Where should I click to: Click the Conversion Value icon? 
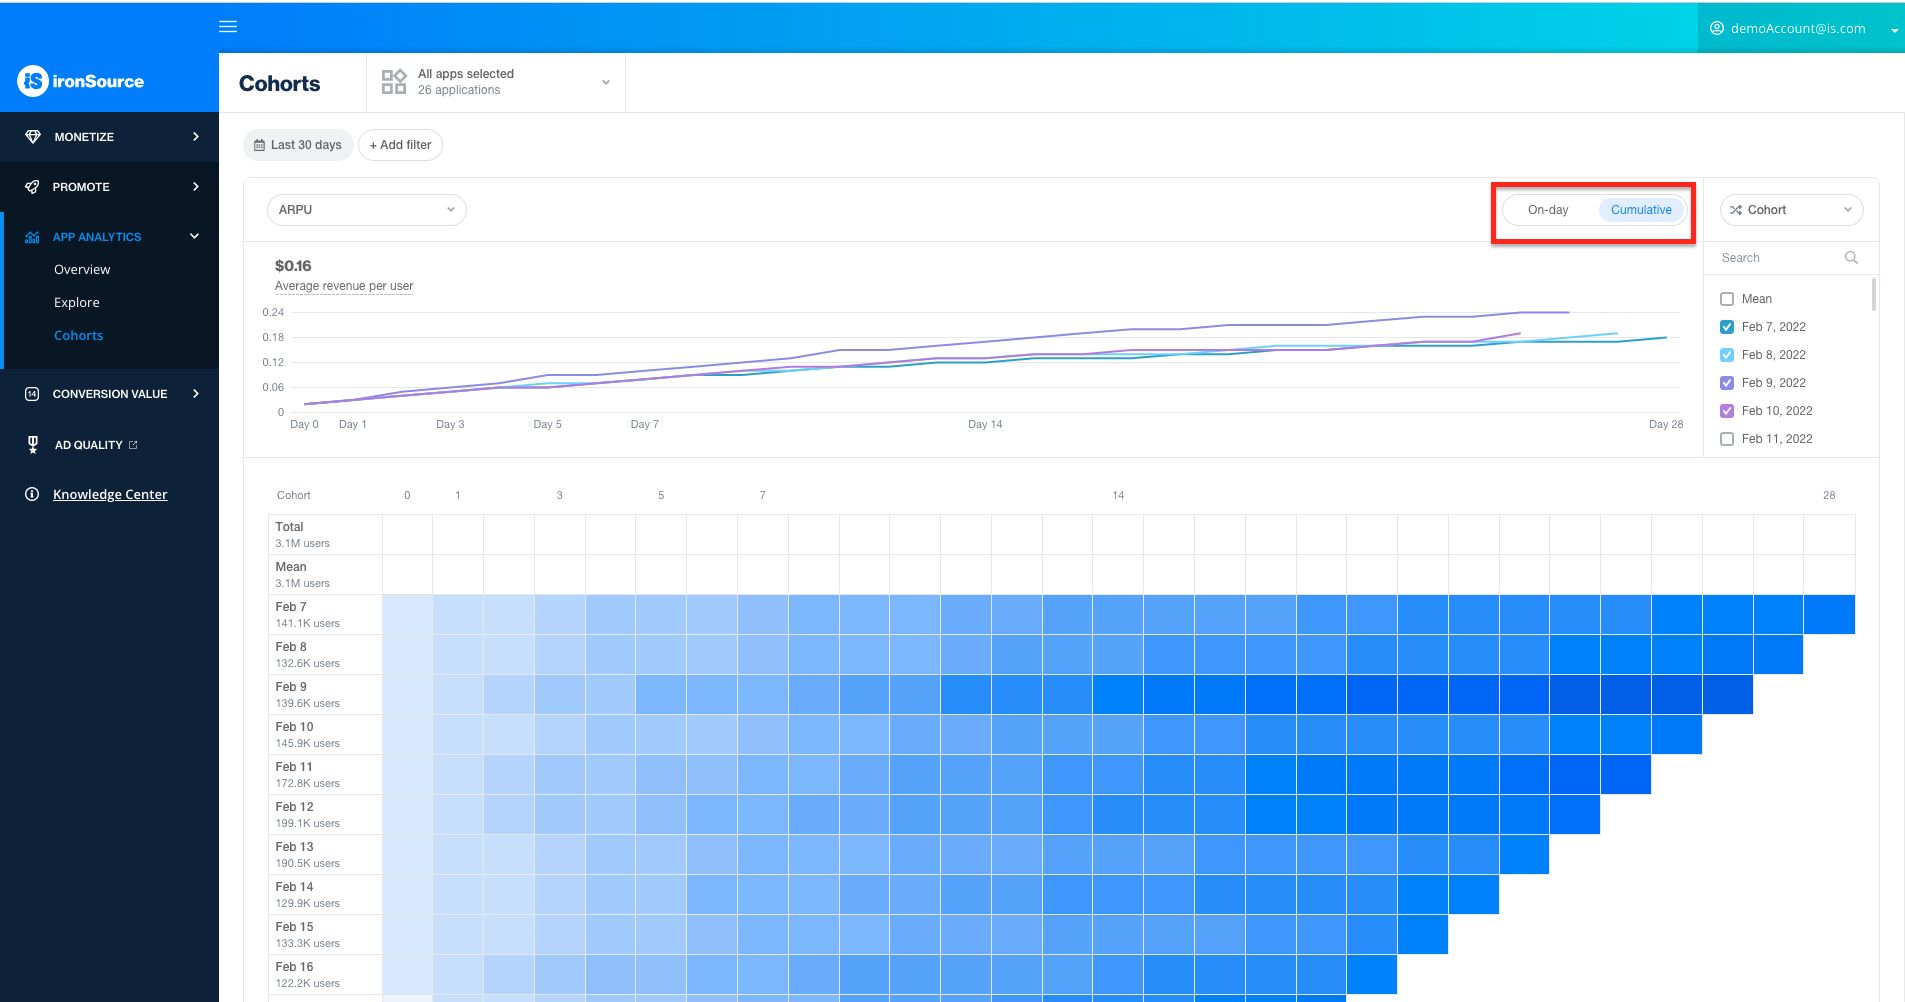(x=32, y=394)
